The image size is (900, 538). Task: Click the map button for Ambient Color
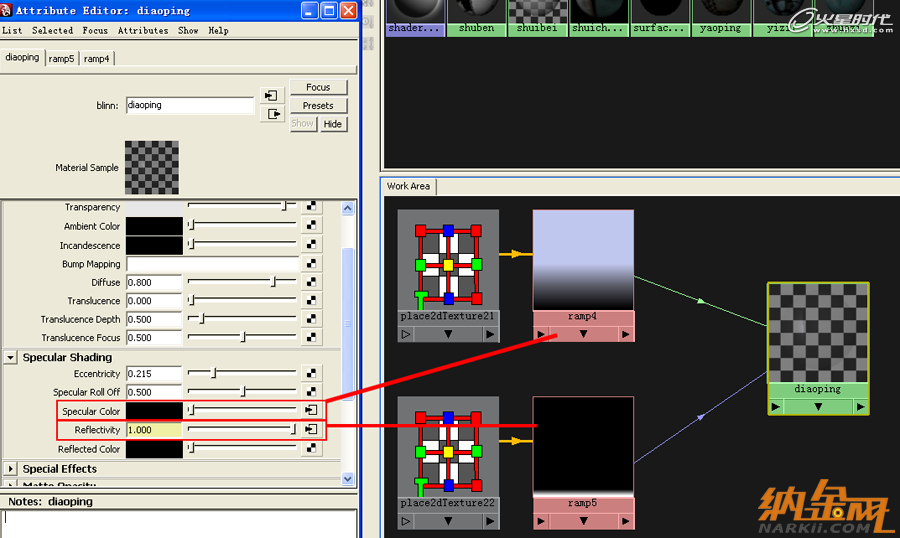click(311, 225)
